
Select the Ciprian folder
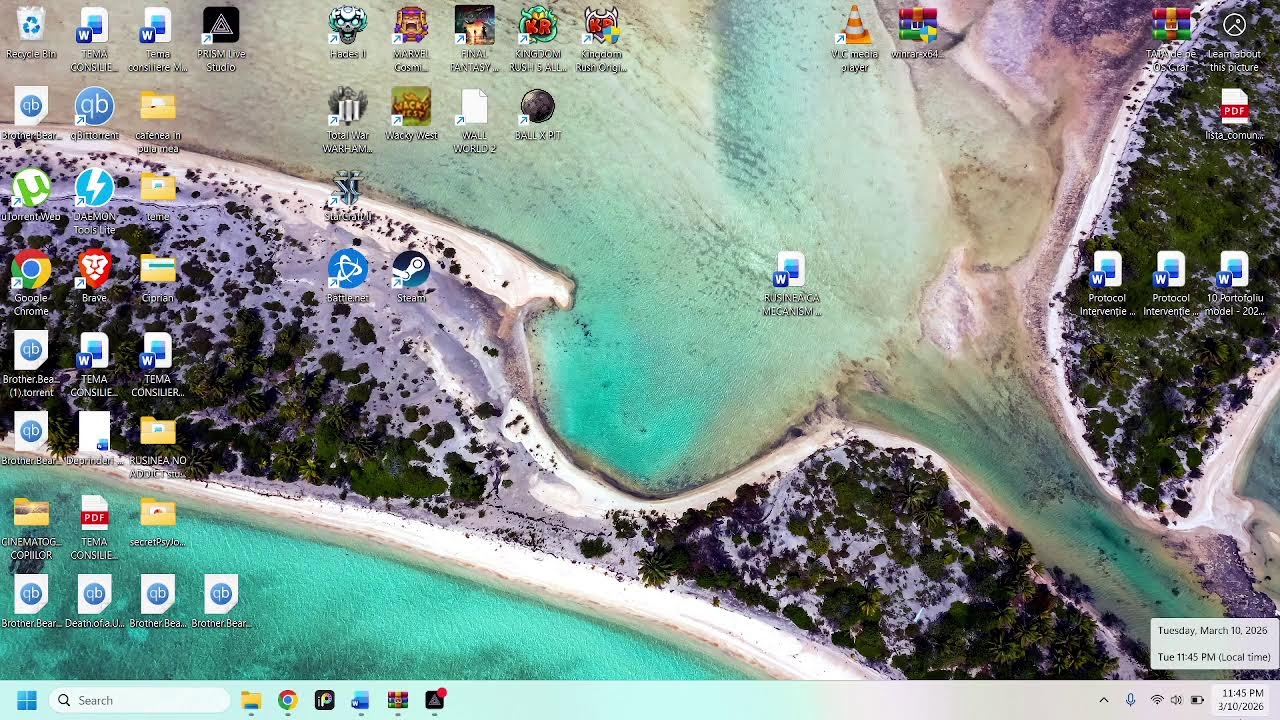coord(158,277)
